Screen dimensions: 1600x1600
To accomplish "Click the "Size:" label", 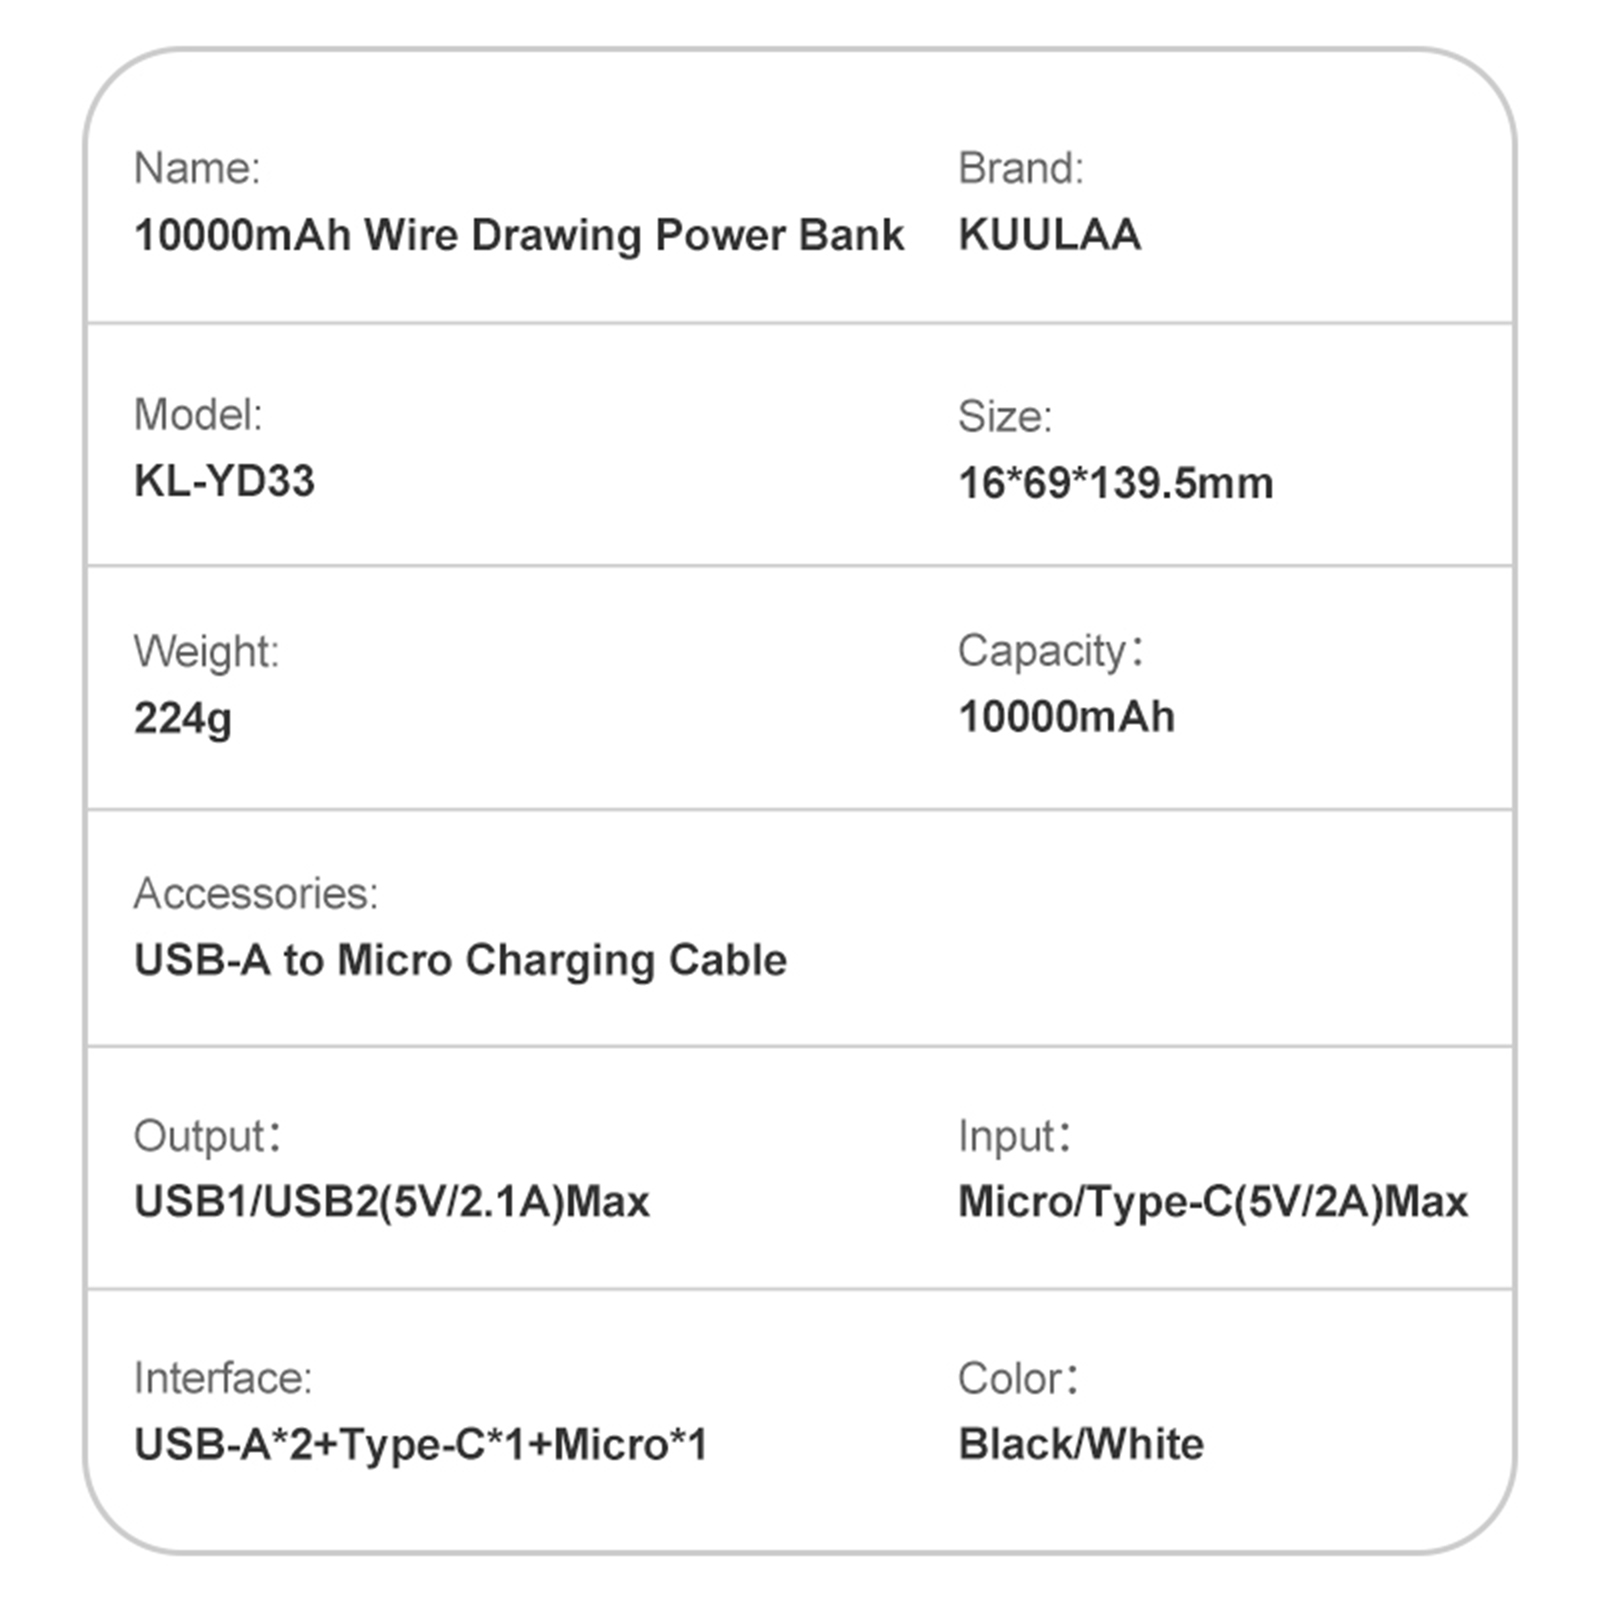I will pyautogui.click(x=1004, y=416).
